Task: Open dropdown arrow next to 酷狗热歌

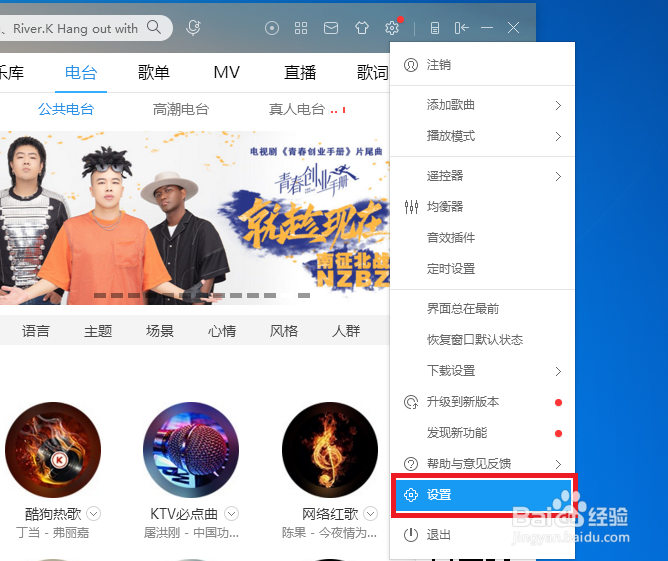Action: click(94, 514)
